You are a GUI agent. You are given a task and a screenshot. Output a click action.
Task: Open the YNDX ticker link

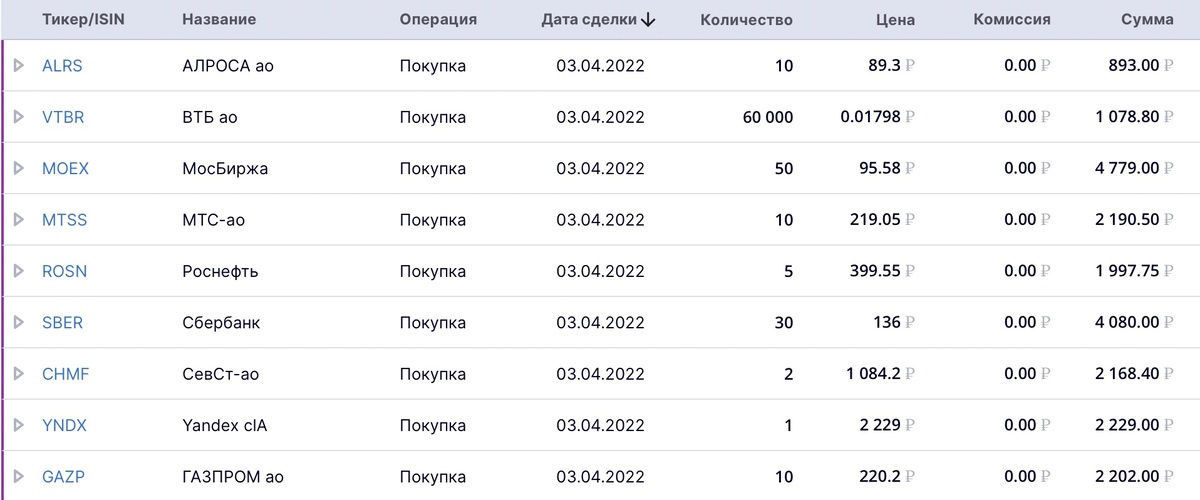pos(64,425)
